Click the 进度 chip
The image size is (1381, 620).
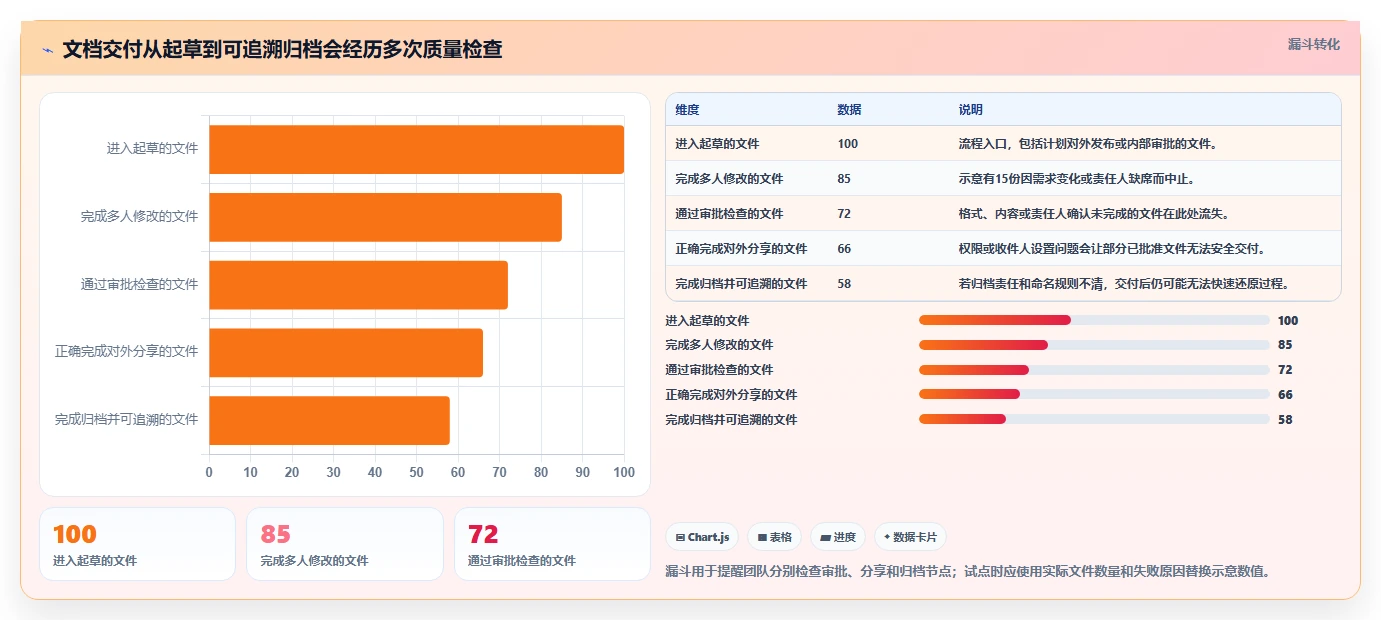tap(838, 537)
